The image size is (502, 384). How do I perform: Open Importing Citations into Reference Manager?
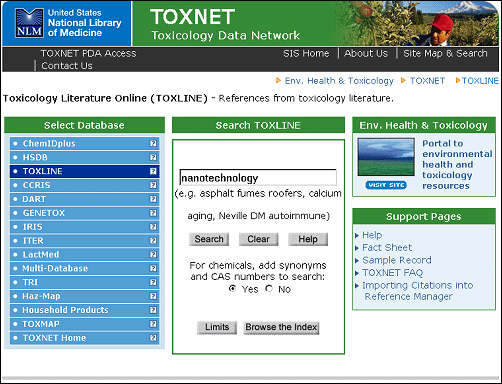tap(418, 291)
